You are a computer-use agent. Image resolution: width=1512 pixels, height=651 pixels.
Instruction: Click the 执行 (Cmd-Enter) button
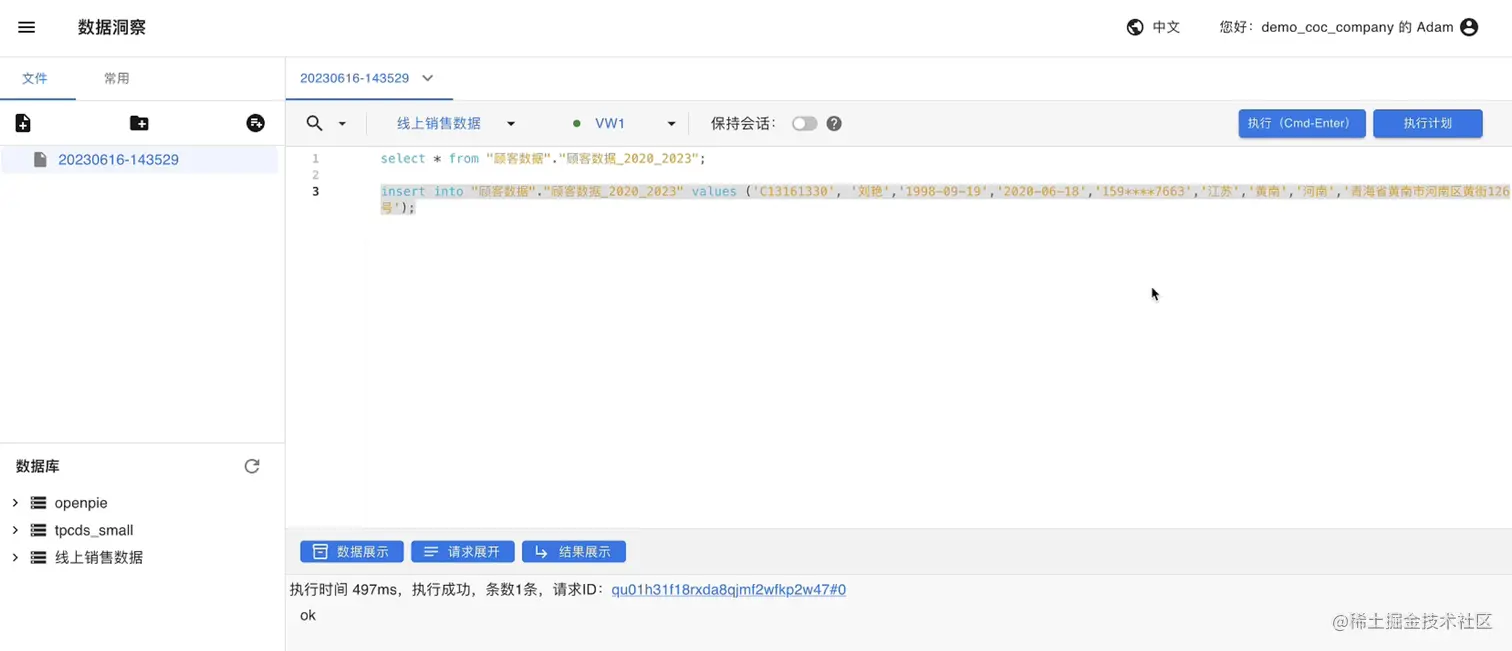(x=1301, y=123)
